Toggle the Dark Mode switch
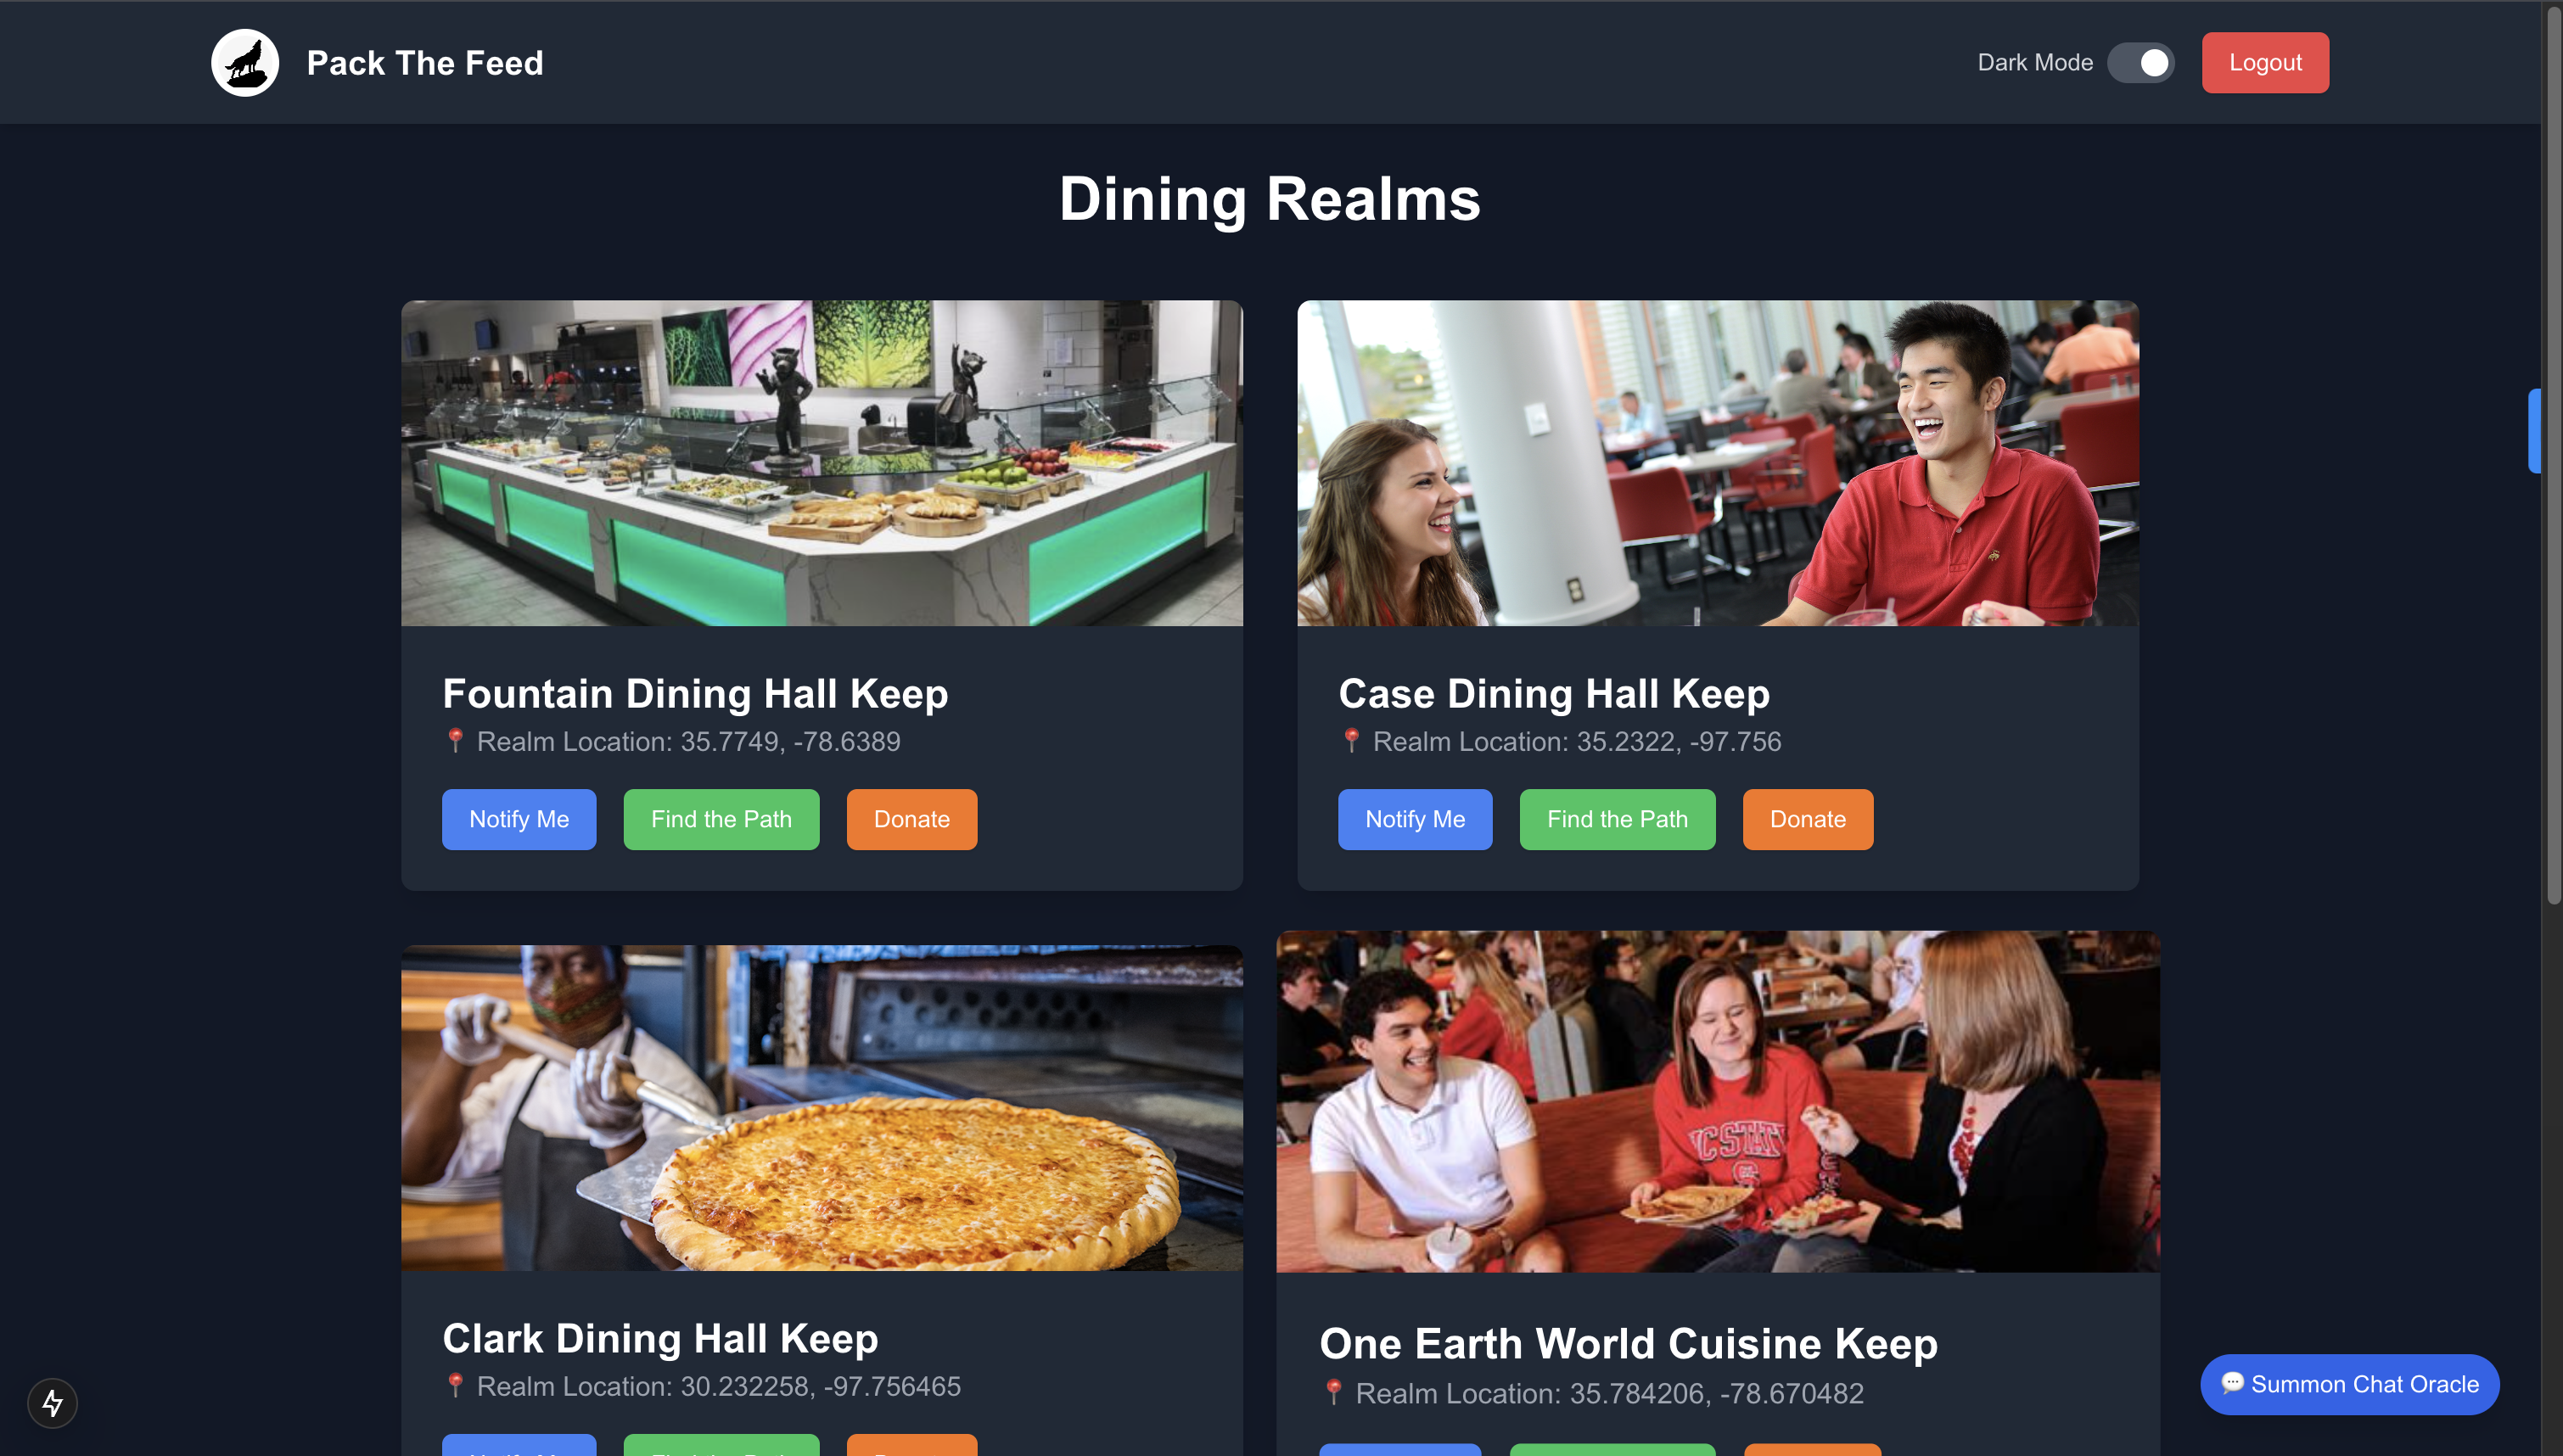Image resolution: width=2563 pixels, height=1456 pixels. coord(2140,63)
